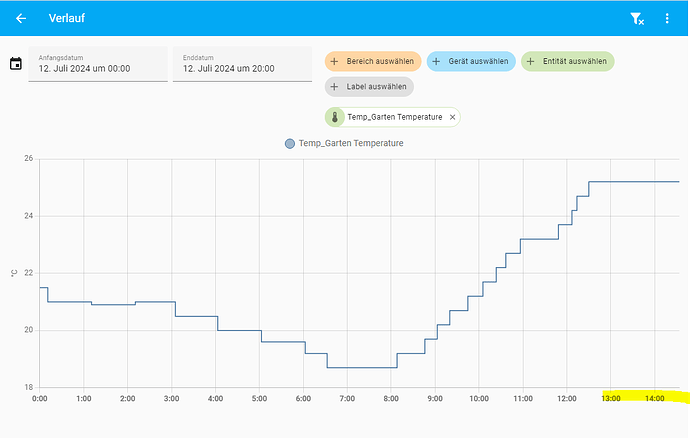690x438 pixels.
Task: Click the thermometer icon on entity chip
Action: coord(335,117)
